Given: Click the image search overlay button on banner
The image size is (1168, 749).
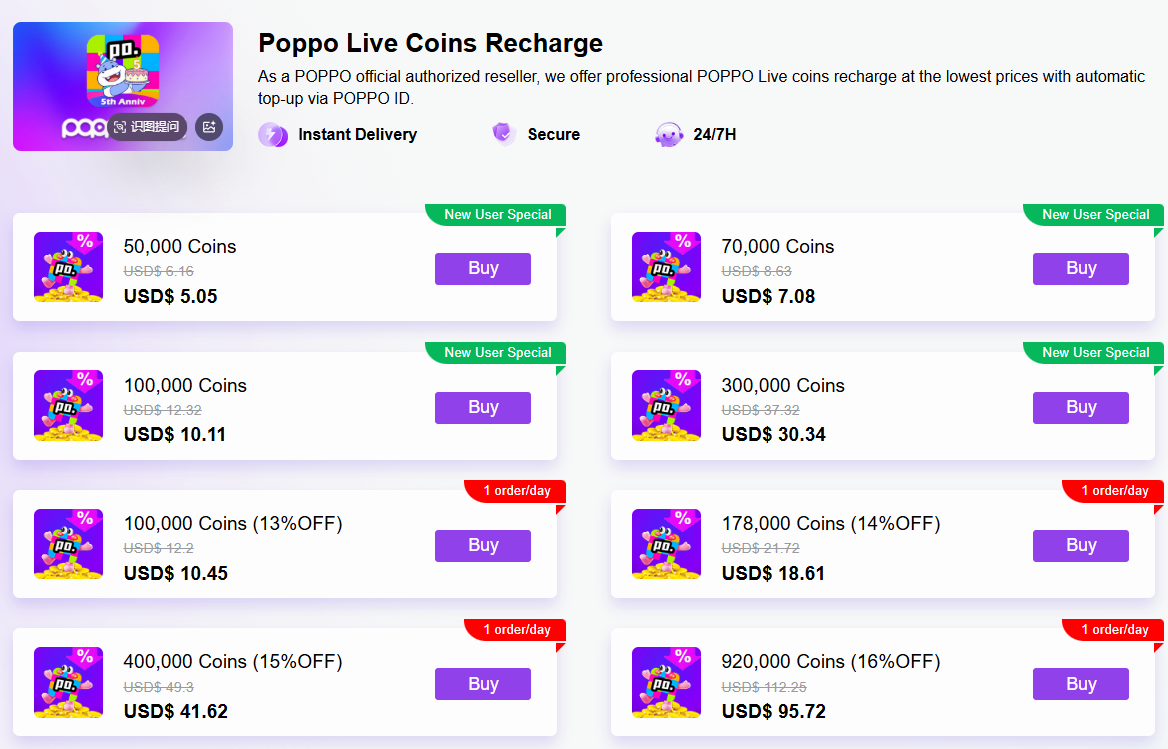Looking at the screenshot, I should point(146,127).
